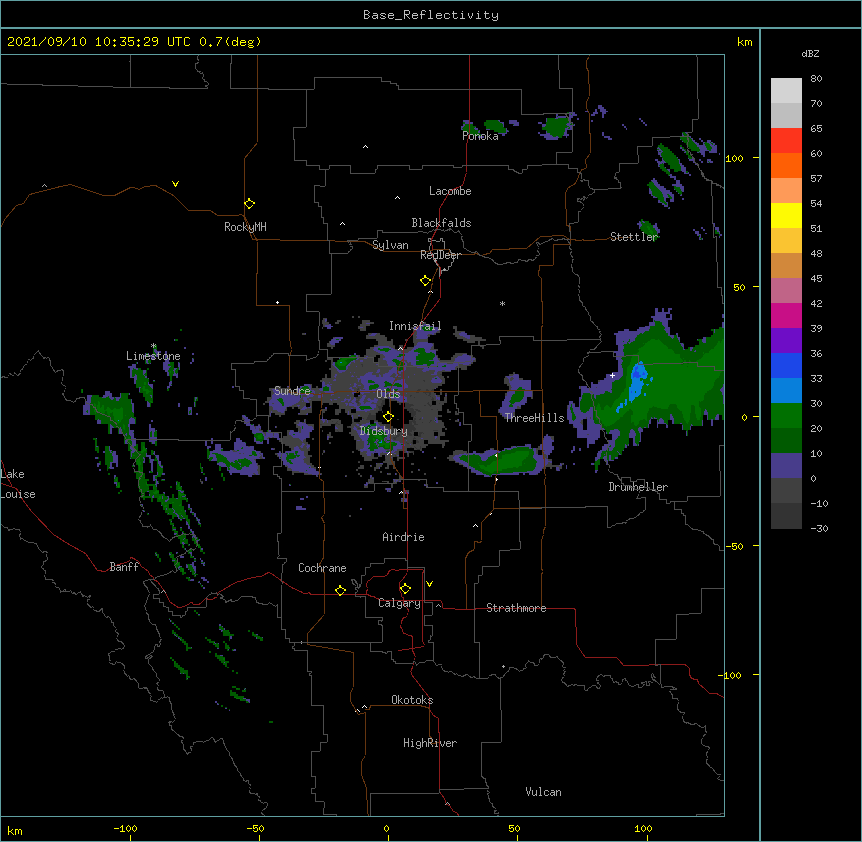Click the Okotoks label
Image resolution: width=862 pixels, height=842 pixels.
[412, 700]
